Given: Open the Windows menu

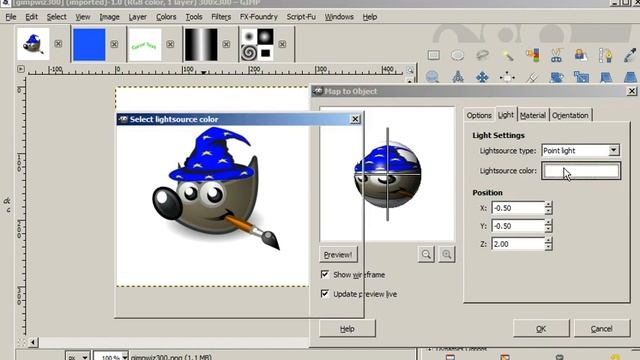Looking at the screenshot, I should click(339, 17).
